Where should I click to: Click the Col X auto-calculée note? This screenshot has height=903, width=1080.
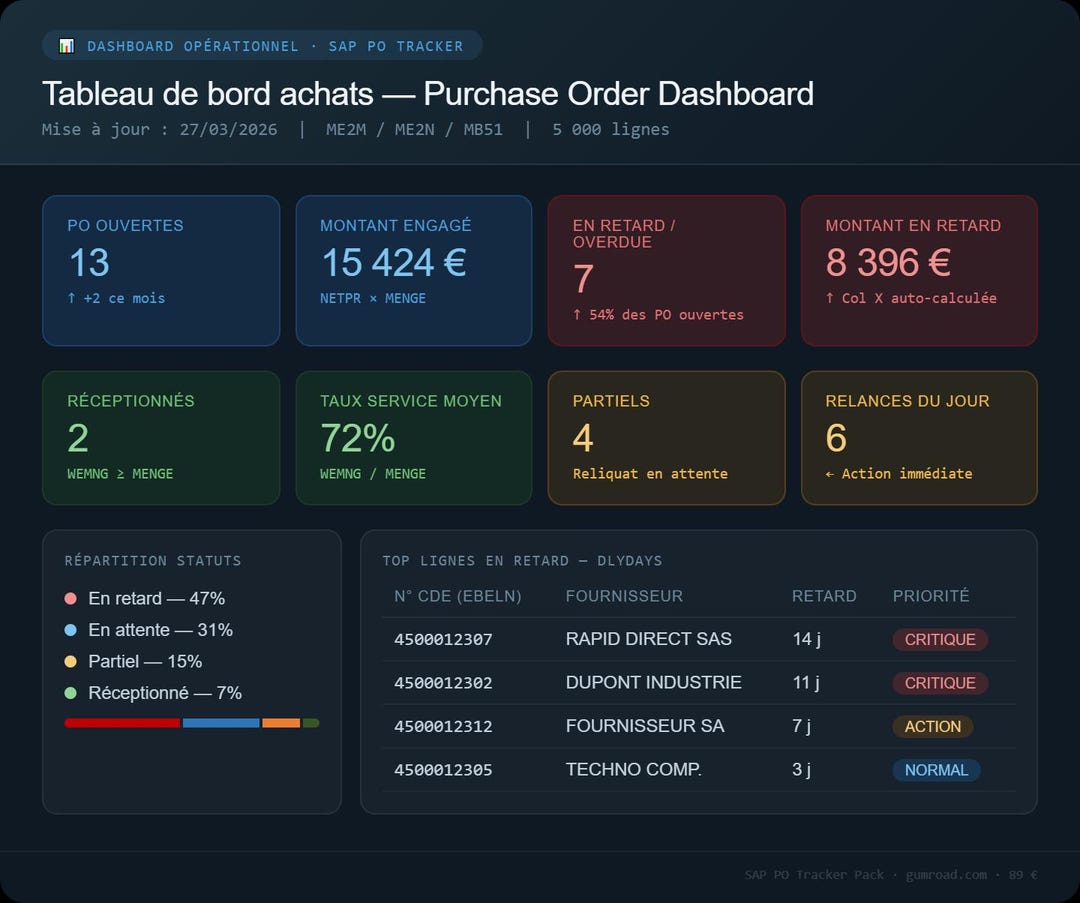(911, 298)
